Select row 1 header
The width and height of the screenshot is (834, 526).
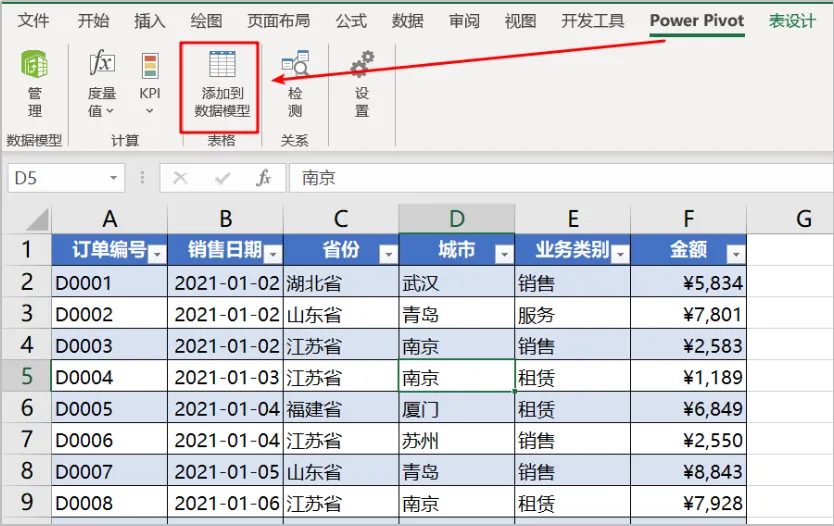(27, 249)
